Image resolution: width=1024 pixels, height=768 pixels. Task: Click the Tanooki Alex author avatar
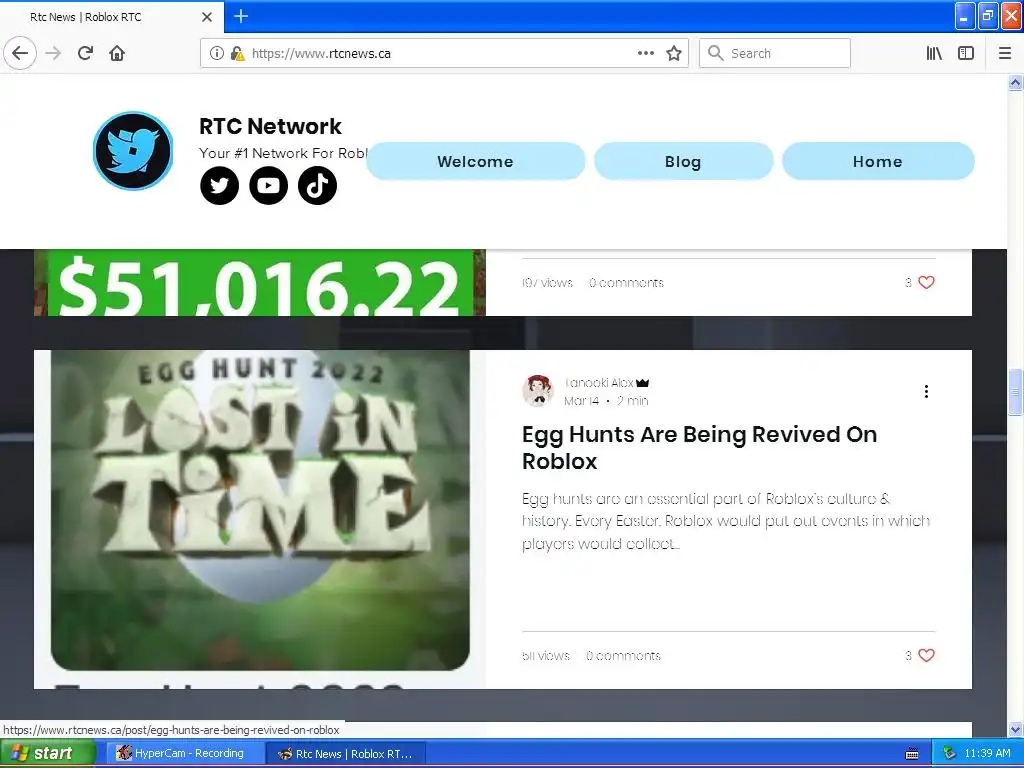click(x=538, y=391)
